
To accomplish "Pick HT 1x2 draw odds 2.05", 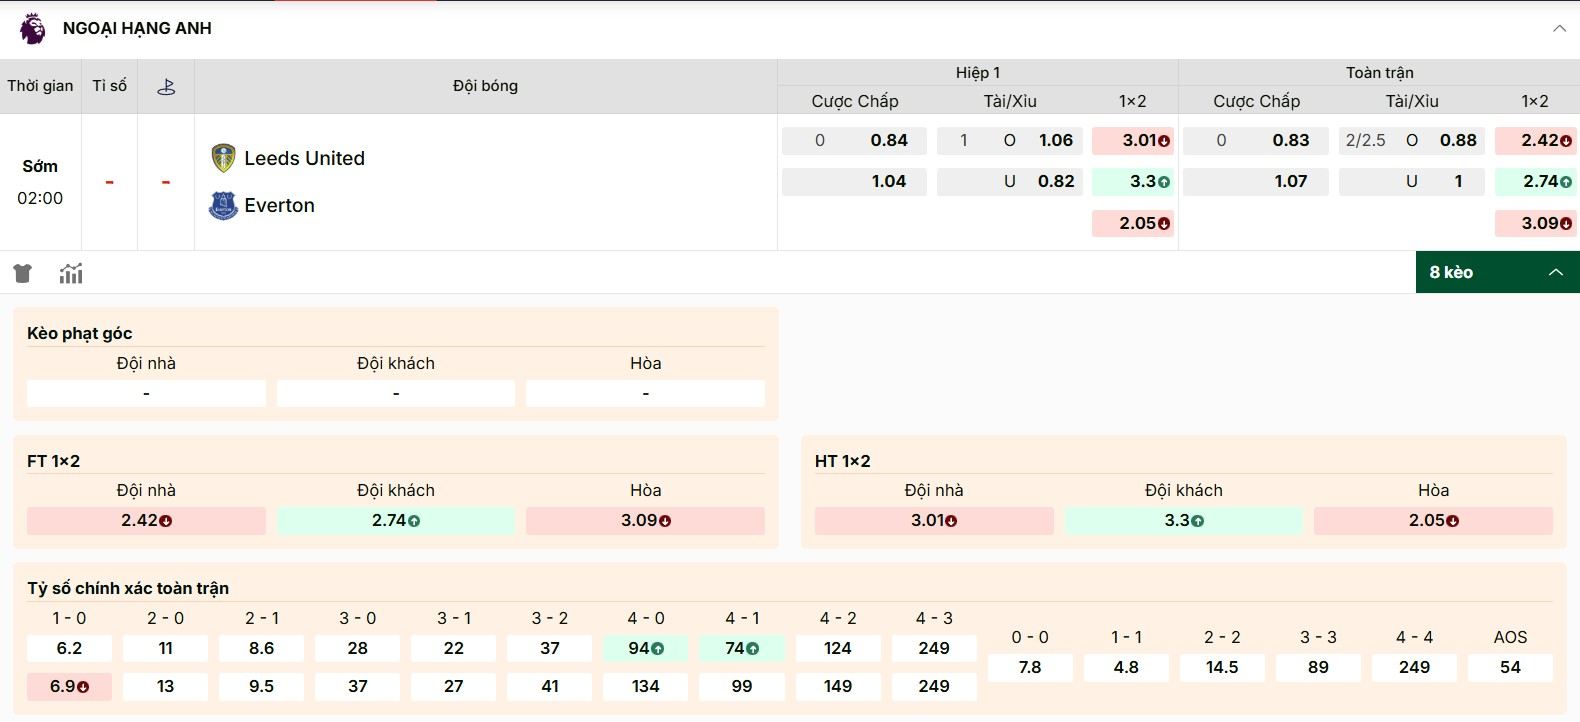I will tap(1433, 521).
